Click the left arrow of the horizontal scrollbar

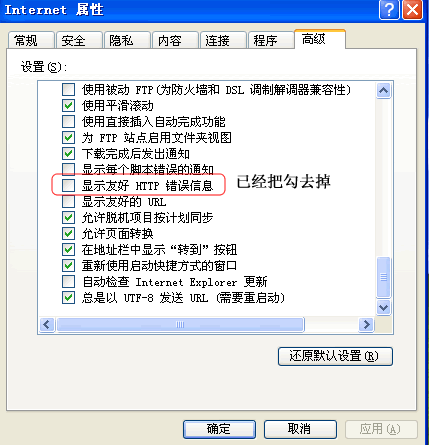pyautogui.click(x=47, y=324)
